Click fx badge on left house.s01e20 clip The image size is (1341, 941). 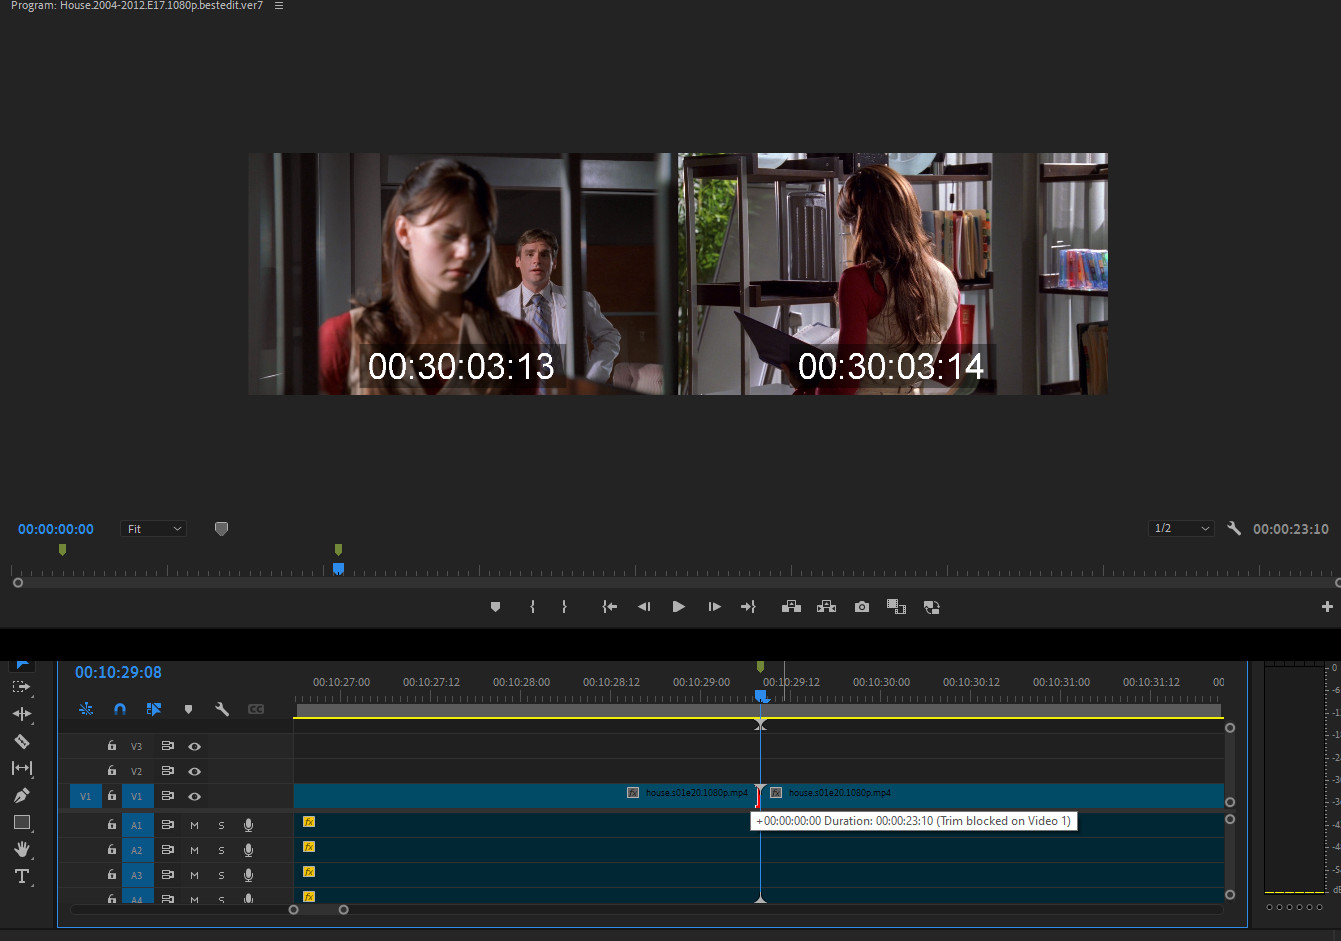(633, 793)
